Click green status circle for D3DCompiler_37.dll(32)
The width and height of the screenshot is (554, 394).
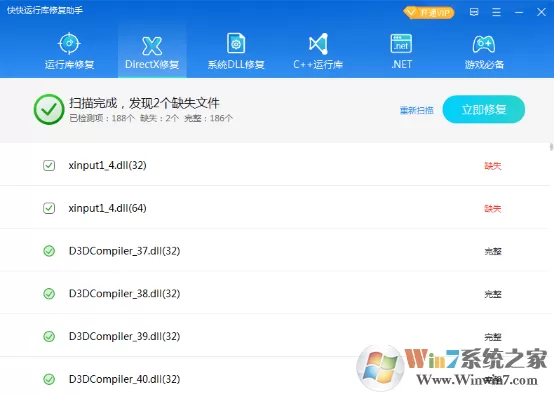pos(49,251)
